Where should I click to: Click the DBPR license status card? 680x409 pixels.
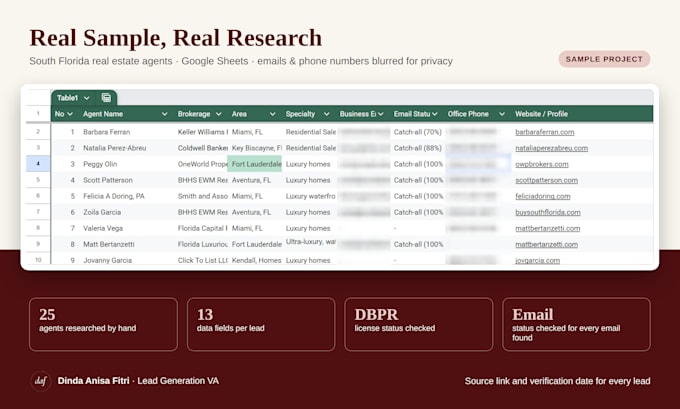click(x=418, y=324)
